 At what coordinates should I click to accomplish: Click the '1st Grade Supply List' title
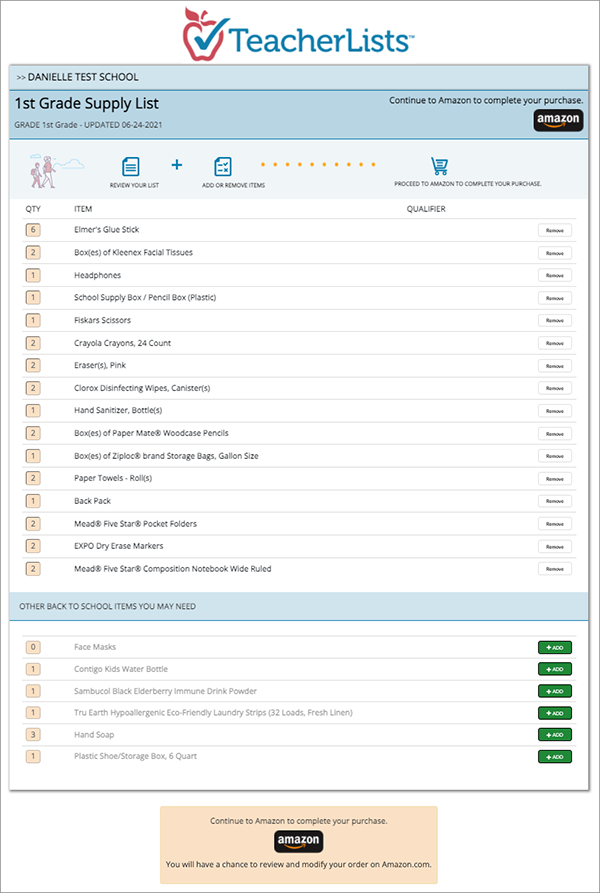click(x=87, y=104)
